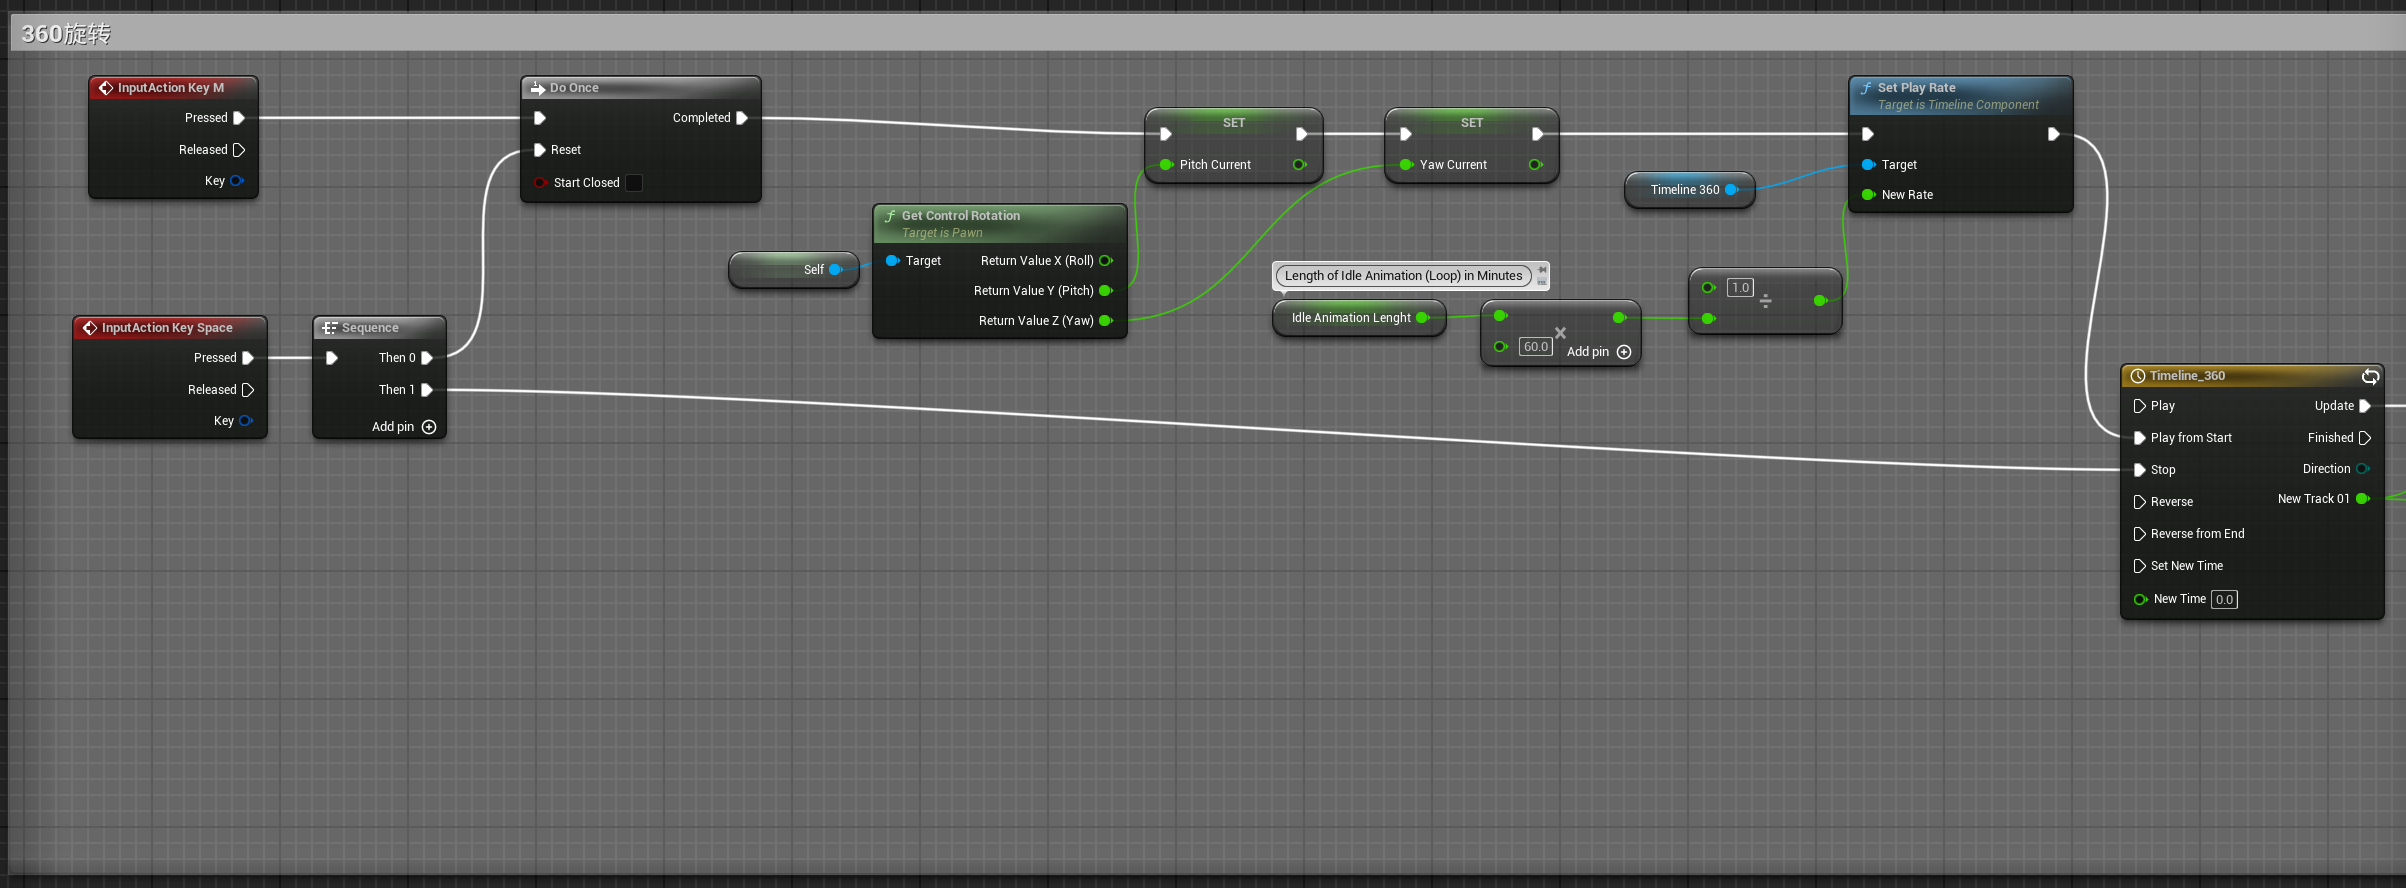This screenshot has height=888, width=2406.
Task: Click Released exec pin on InputAction Key Space
Action: pos(248,390)
